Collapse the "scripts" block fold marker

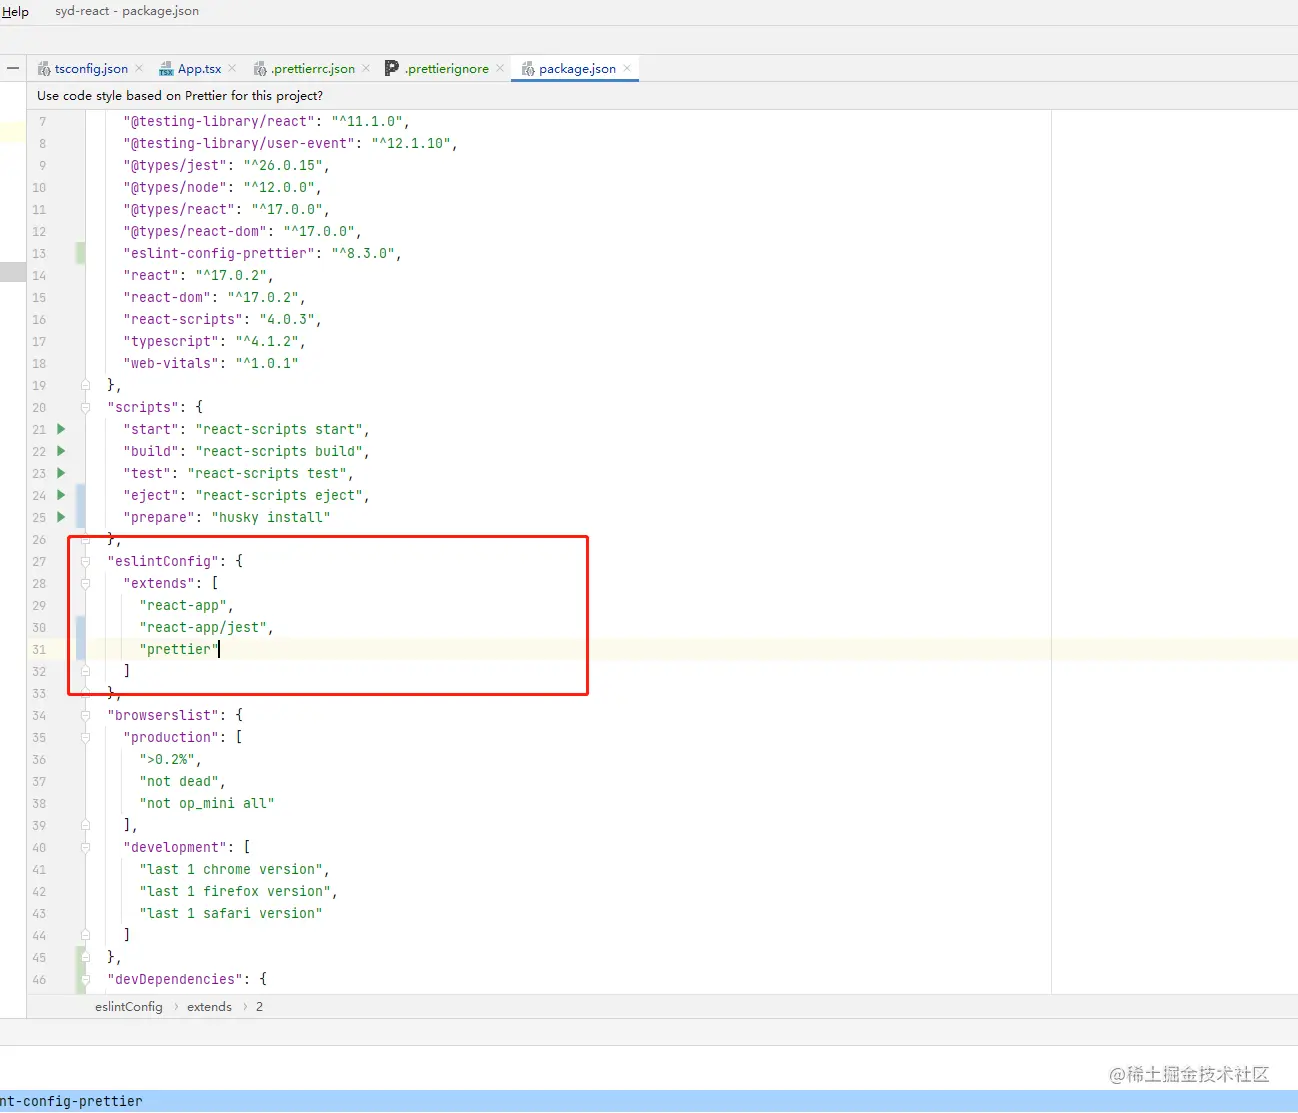tap(85, 407)
